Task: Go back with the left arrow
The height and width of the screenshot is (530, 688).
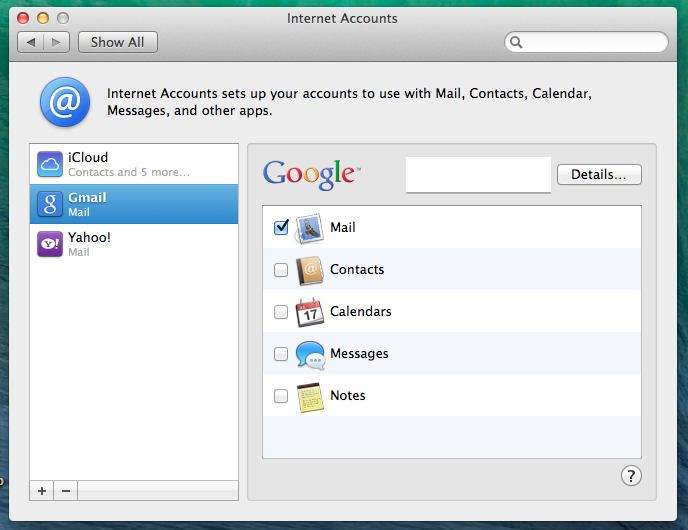Action: point(30,42)
